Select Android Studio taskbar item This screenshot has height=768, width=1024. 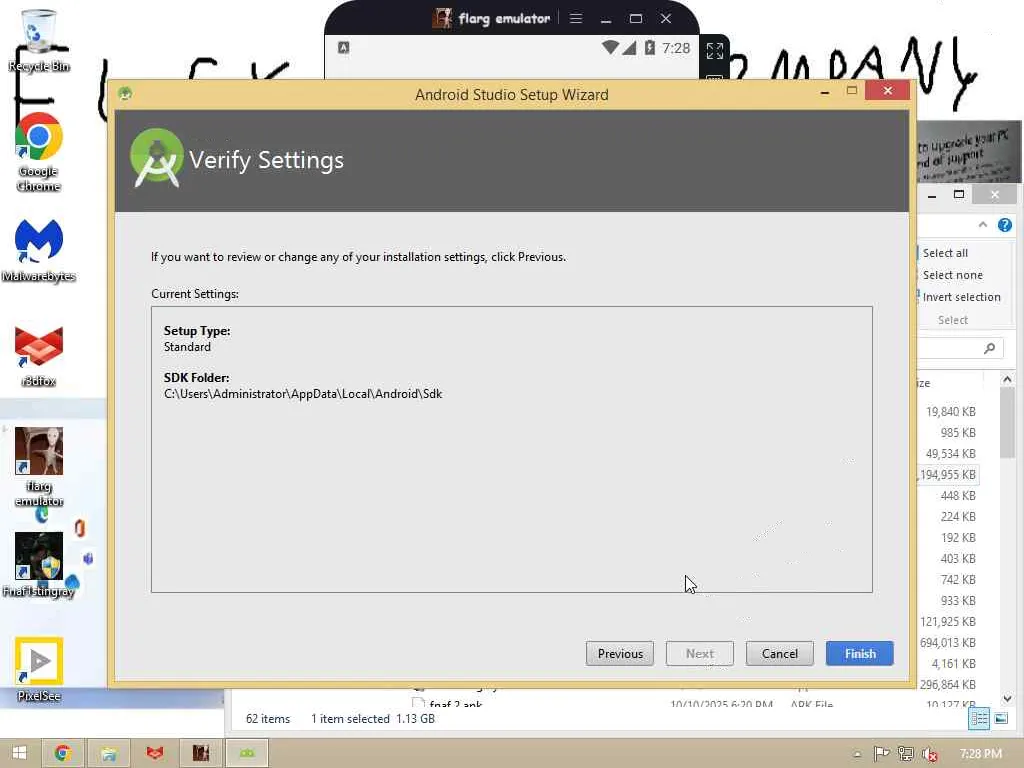coord(247,753)
